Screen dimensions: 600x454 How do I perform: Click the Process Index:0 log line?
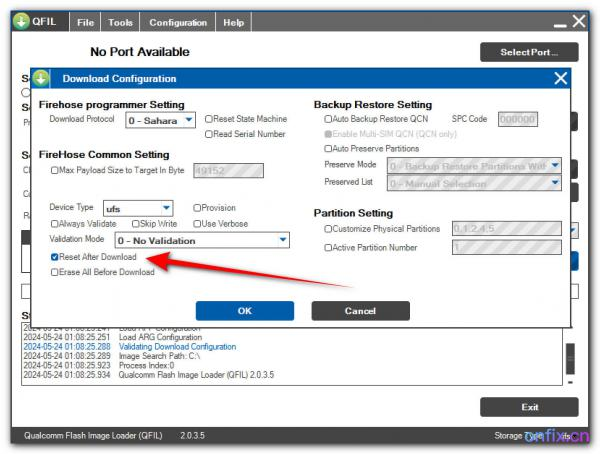(147, 366)
